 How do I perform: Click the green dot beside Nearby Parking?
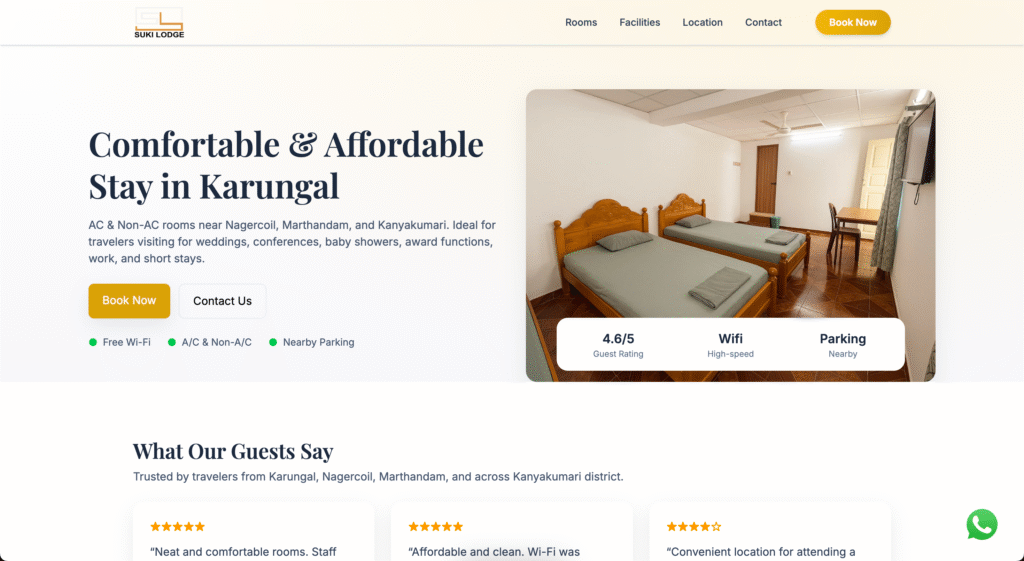tap(273, 342)
